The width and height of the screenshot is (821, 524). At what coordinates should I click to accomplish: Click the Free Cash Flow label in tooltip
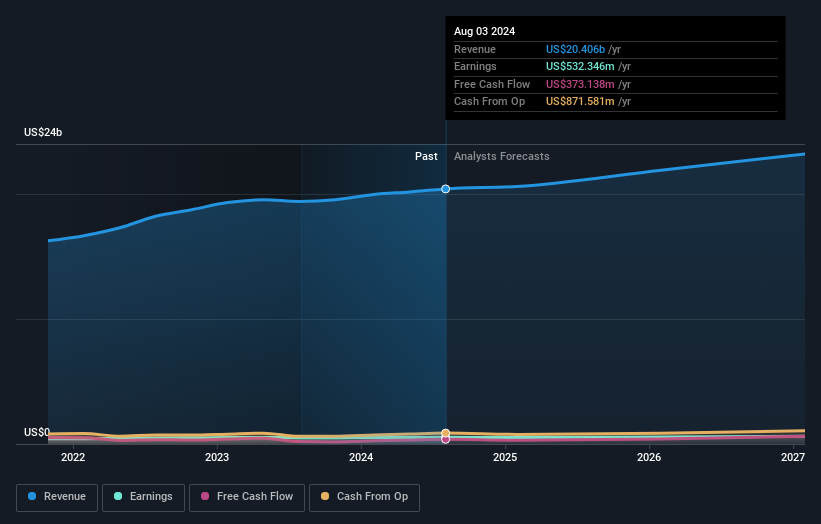[492, 84]
